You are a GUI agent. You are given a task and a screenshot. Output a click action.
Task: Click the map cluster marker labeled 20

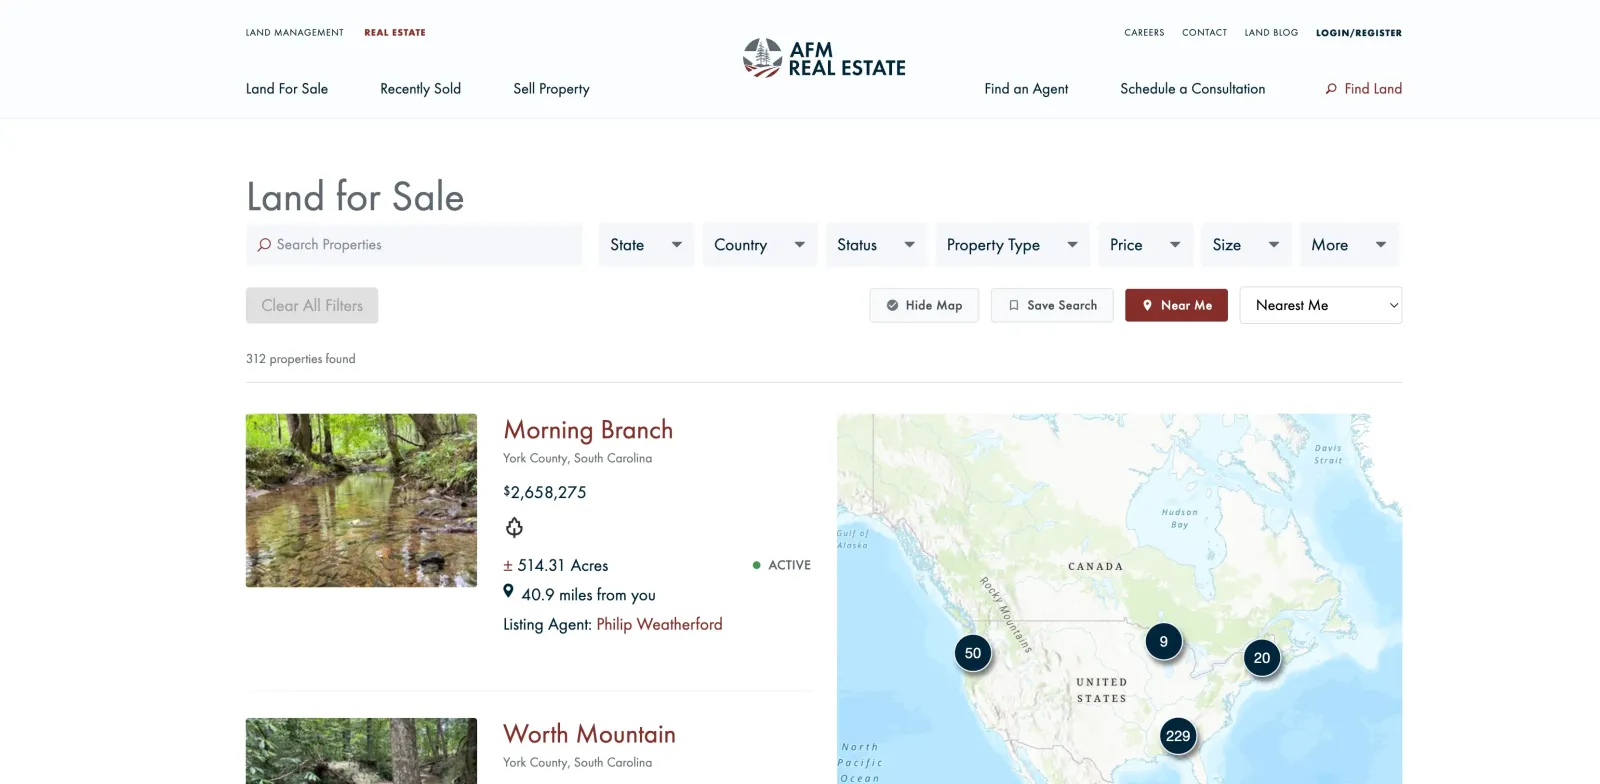coord(1262,657)
